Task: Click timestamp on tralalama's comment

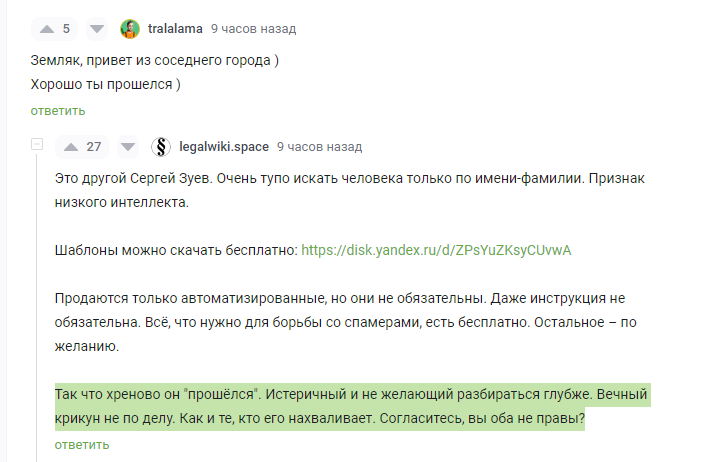Action: click(253, 29)
